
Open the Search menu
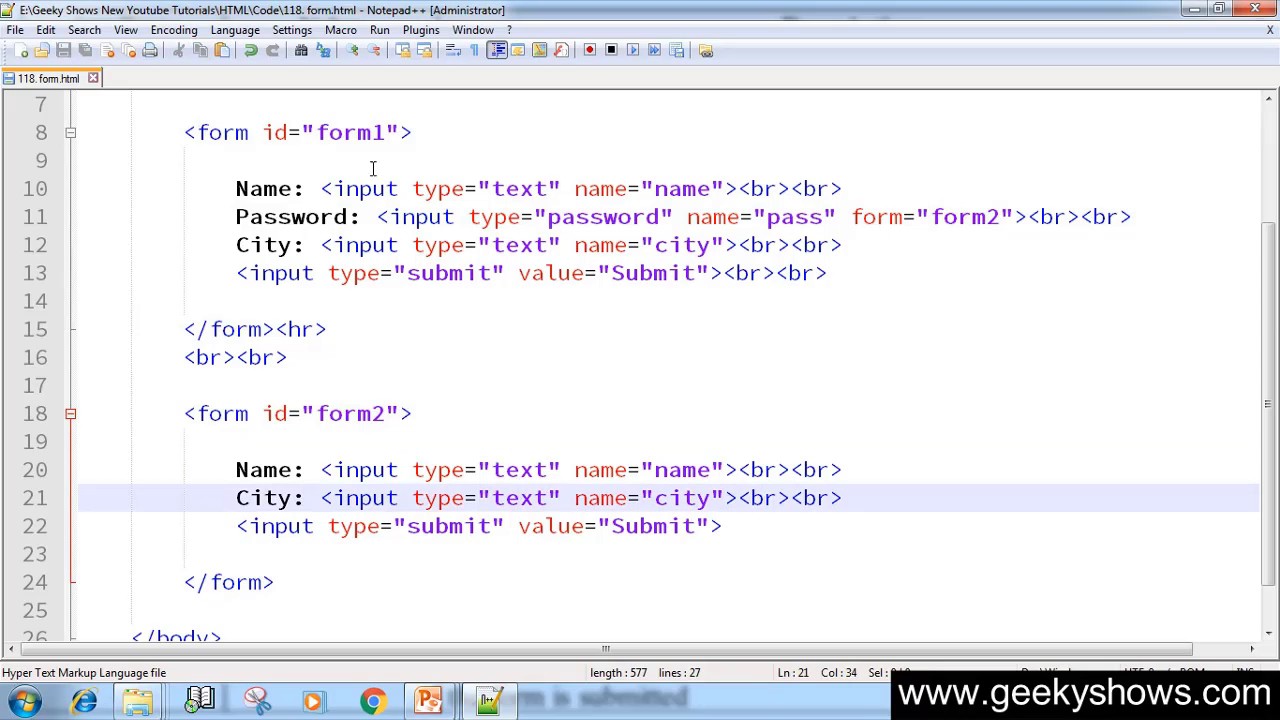pos(84,30)
